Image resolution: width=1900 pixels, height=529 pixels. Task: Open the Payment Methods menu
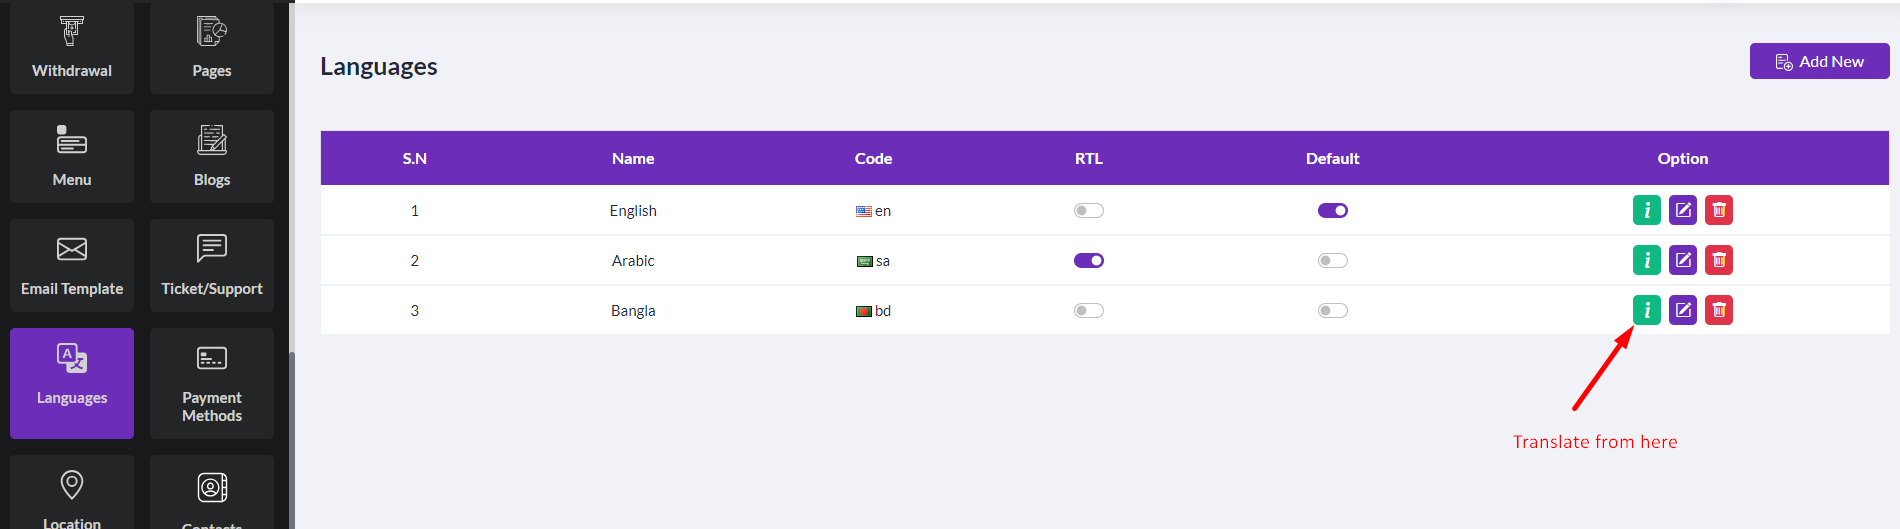point(212,384)
